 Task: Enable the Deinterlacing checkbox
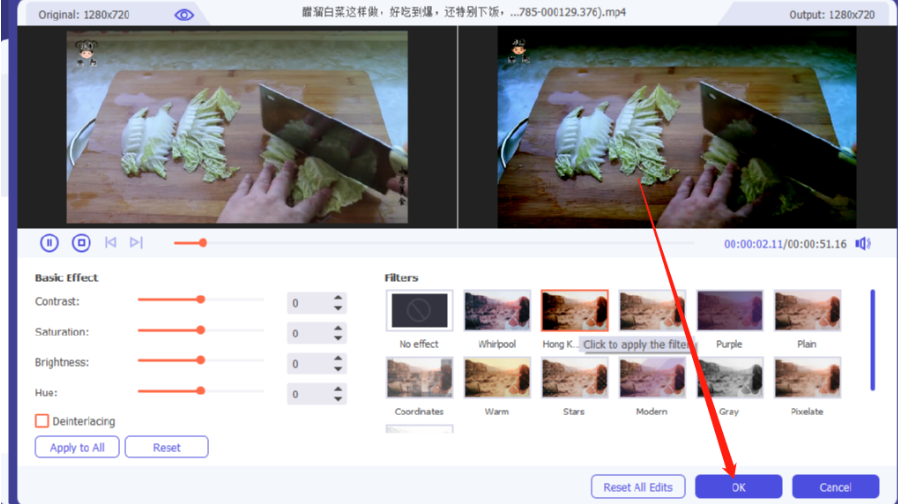click(x=42, y=421)
